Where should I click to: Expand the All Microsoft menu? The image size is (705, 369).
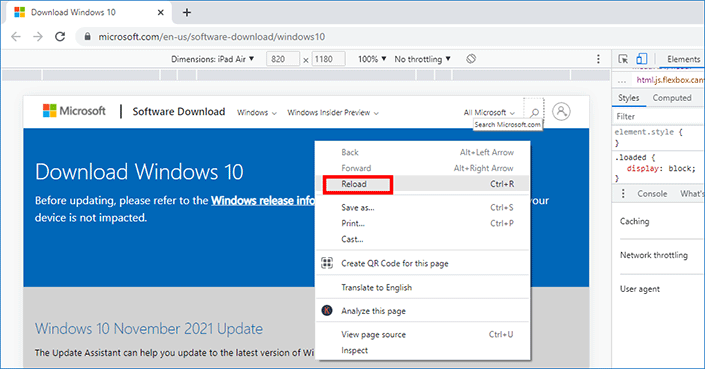pos(489,112)
